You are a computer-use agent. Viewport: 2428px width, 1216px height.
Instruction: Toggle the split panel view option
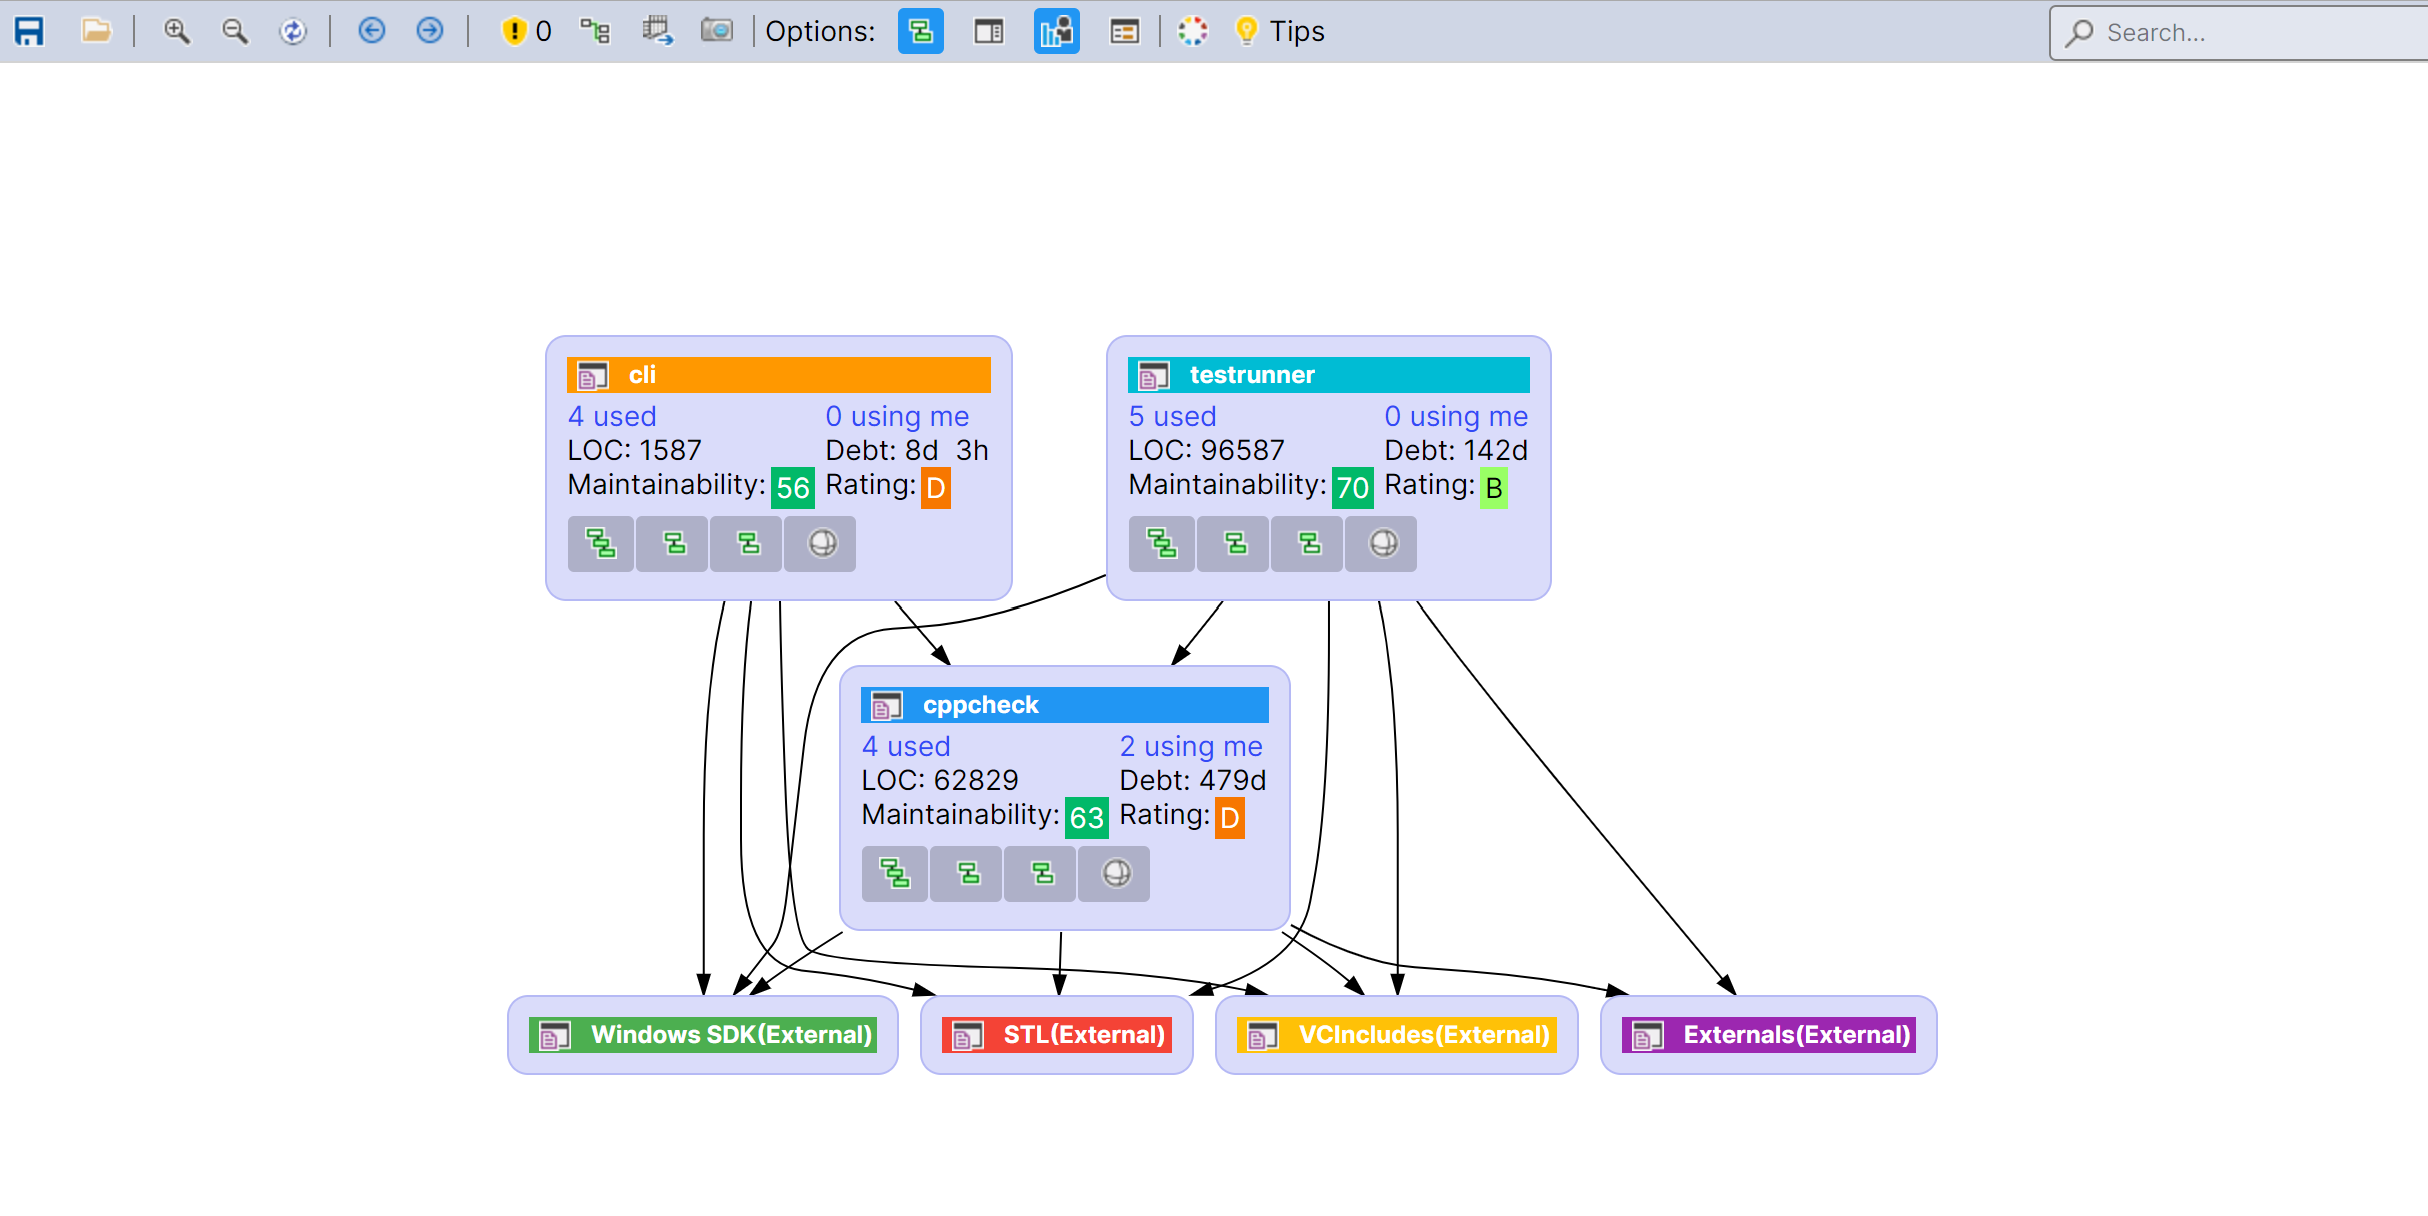(988, 31)
